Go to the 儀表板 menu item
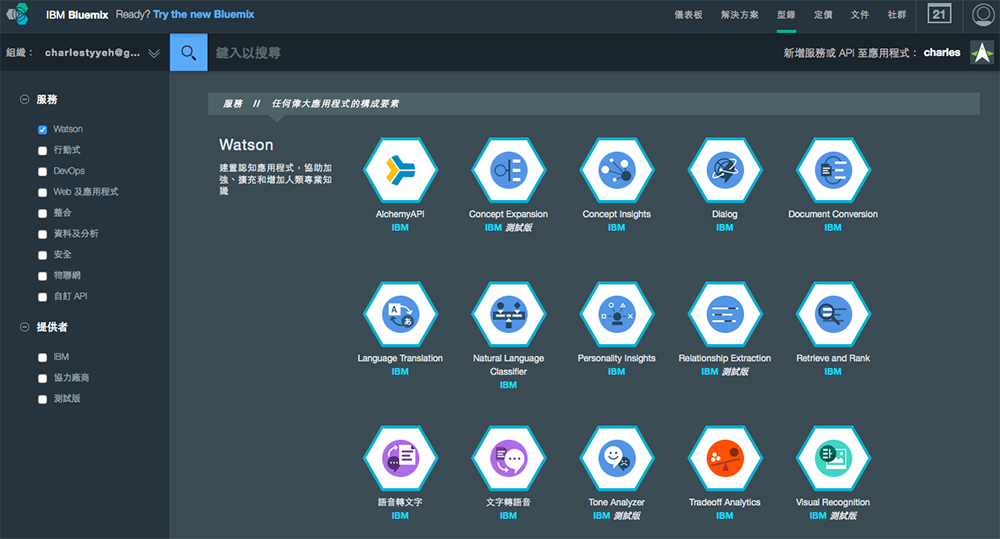The image size is (1000, 539). click(689, 15)
